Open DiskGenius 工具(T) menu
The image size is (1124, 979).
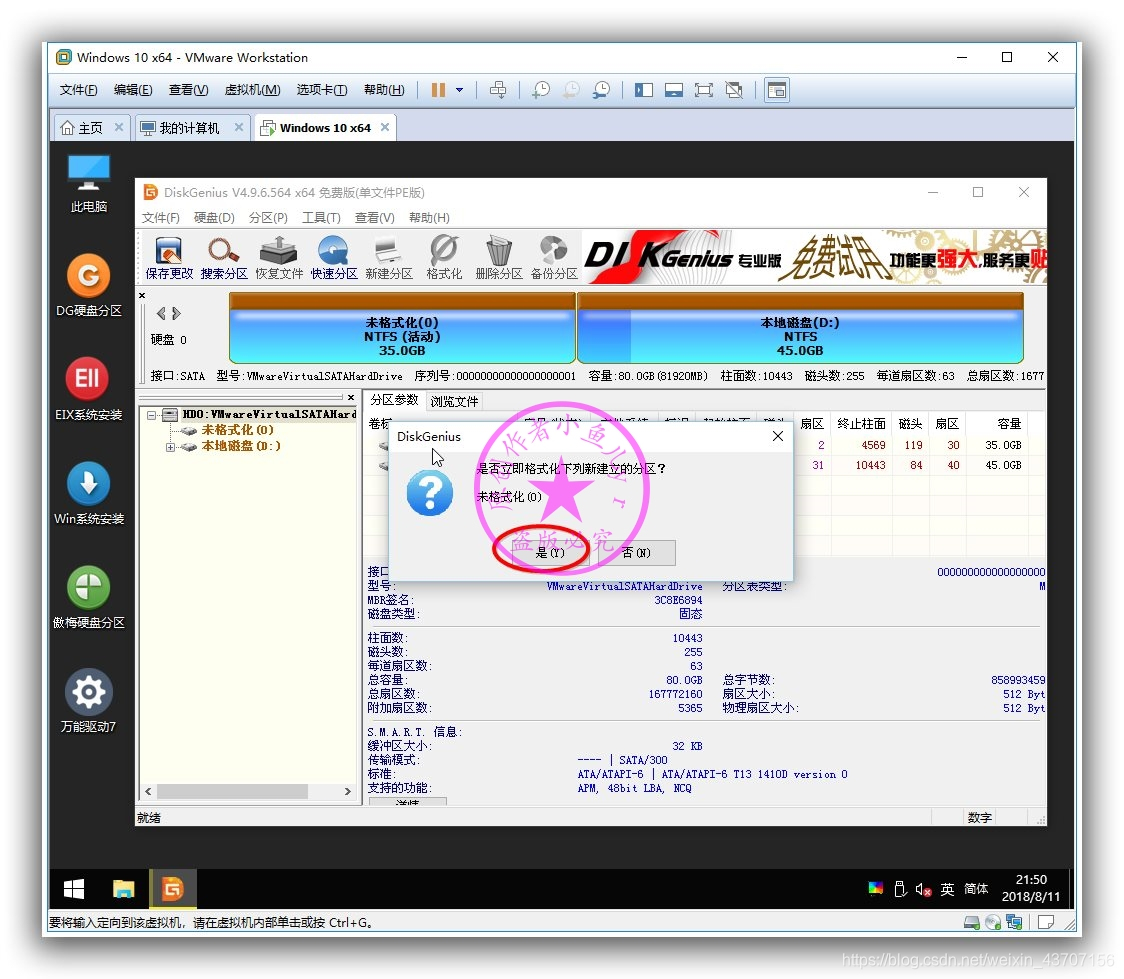[x=321, y=217]
